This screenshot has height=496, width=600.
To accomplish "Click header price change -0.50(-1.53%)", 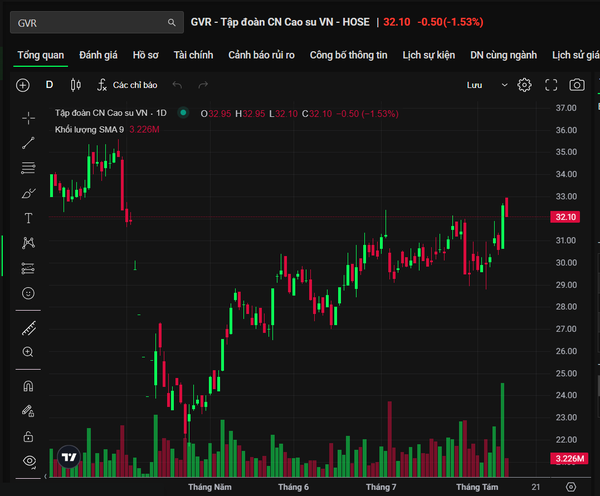I will (450, 22).
